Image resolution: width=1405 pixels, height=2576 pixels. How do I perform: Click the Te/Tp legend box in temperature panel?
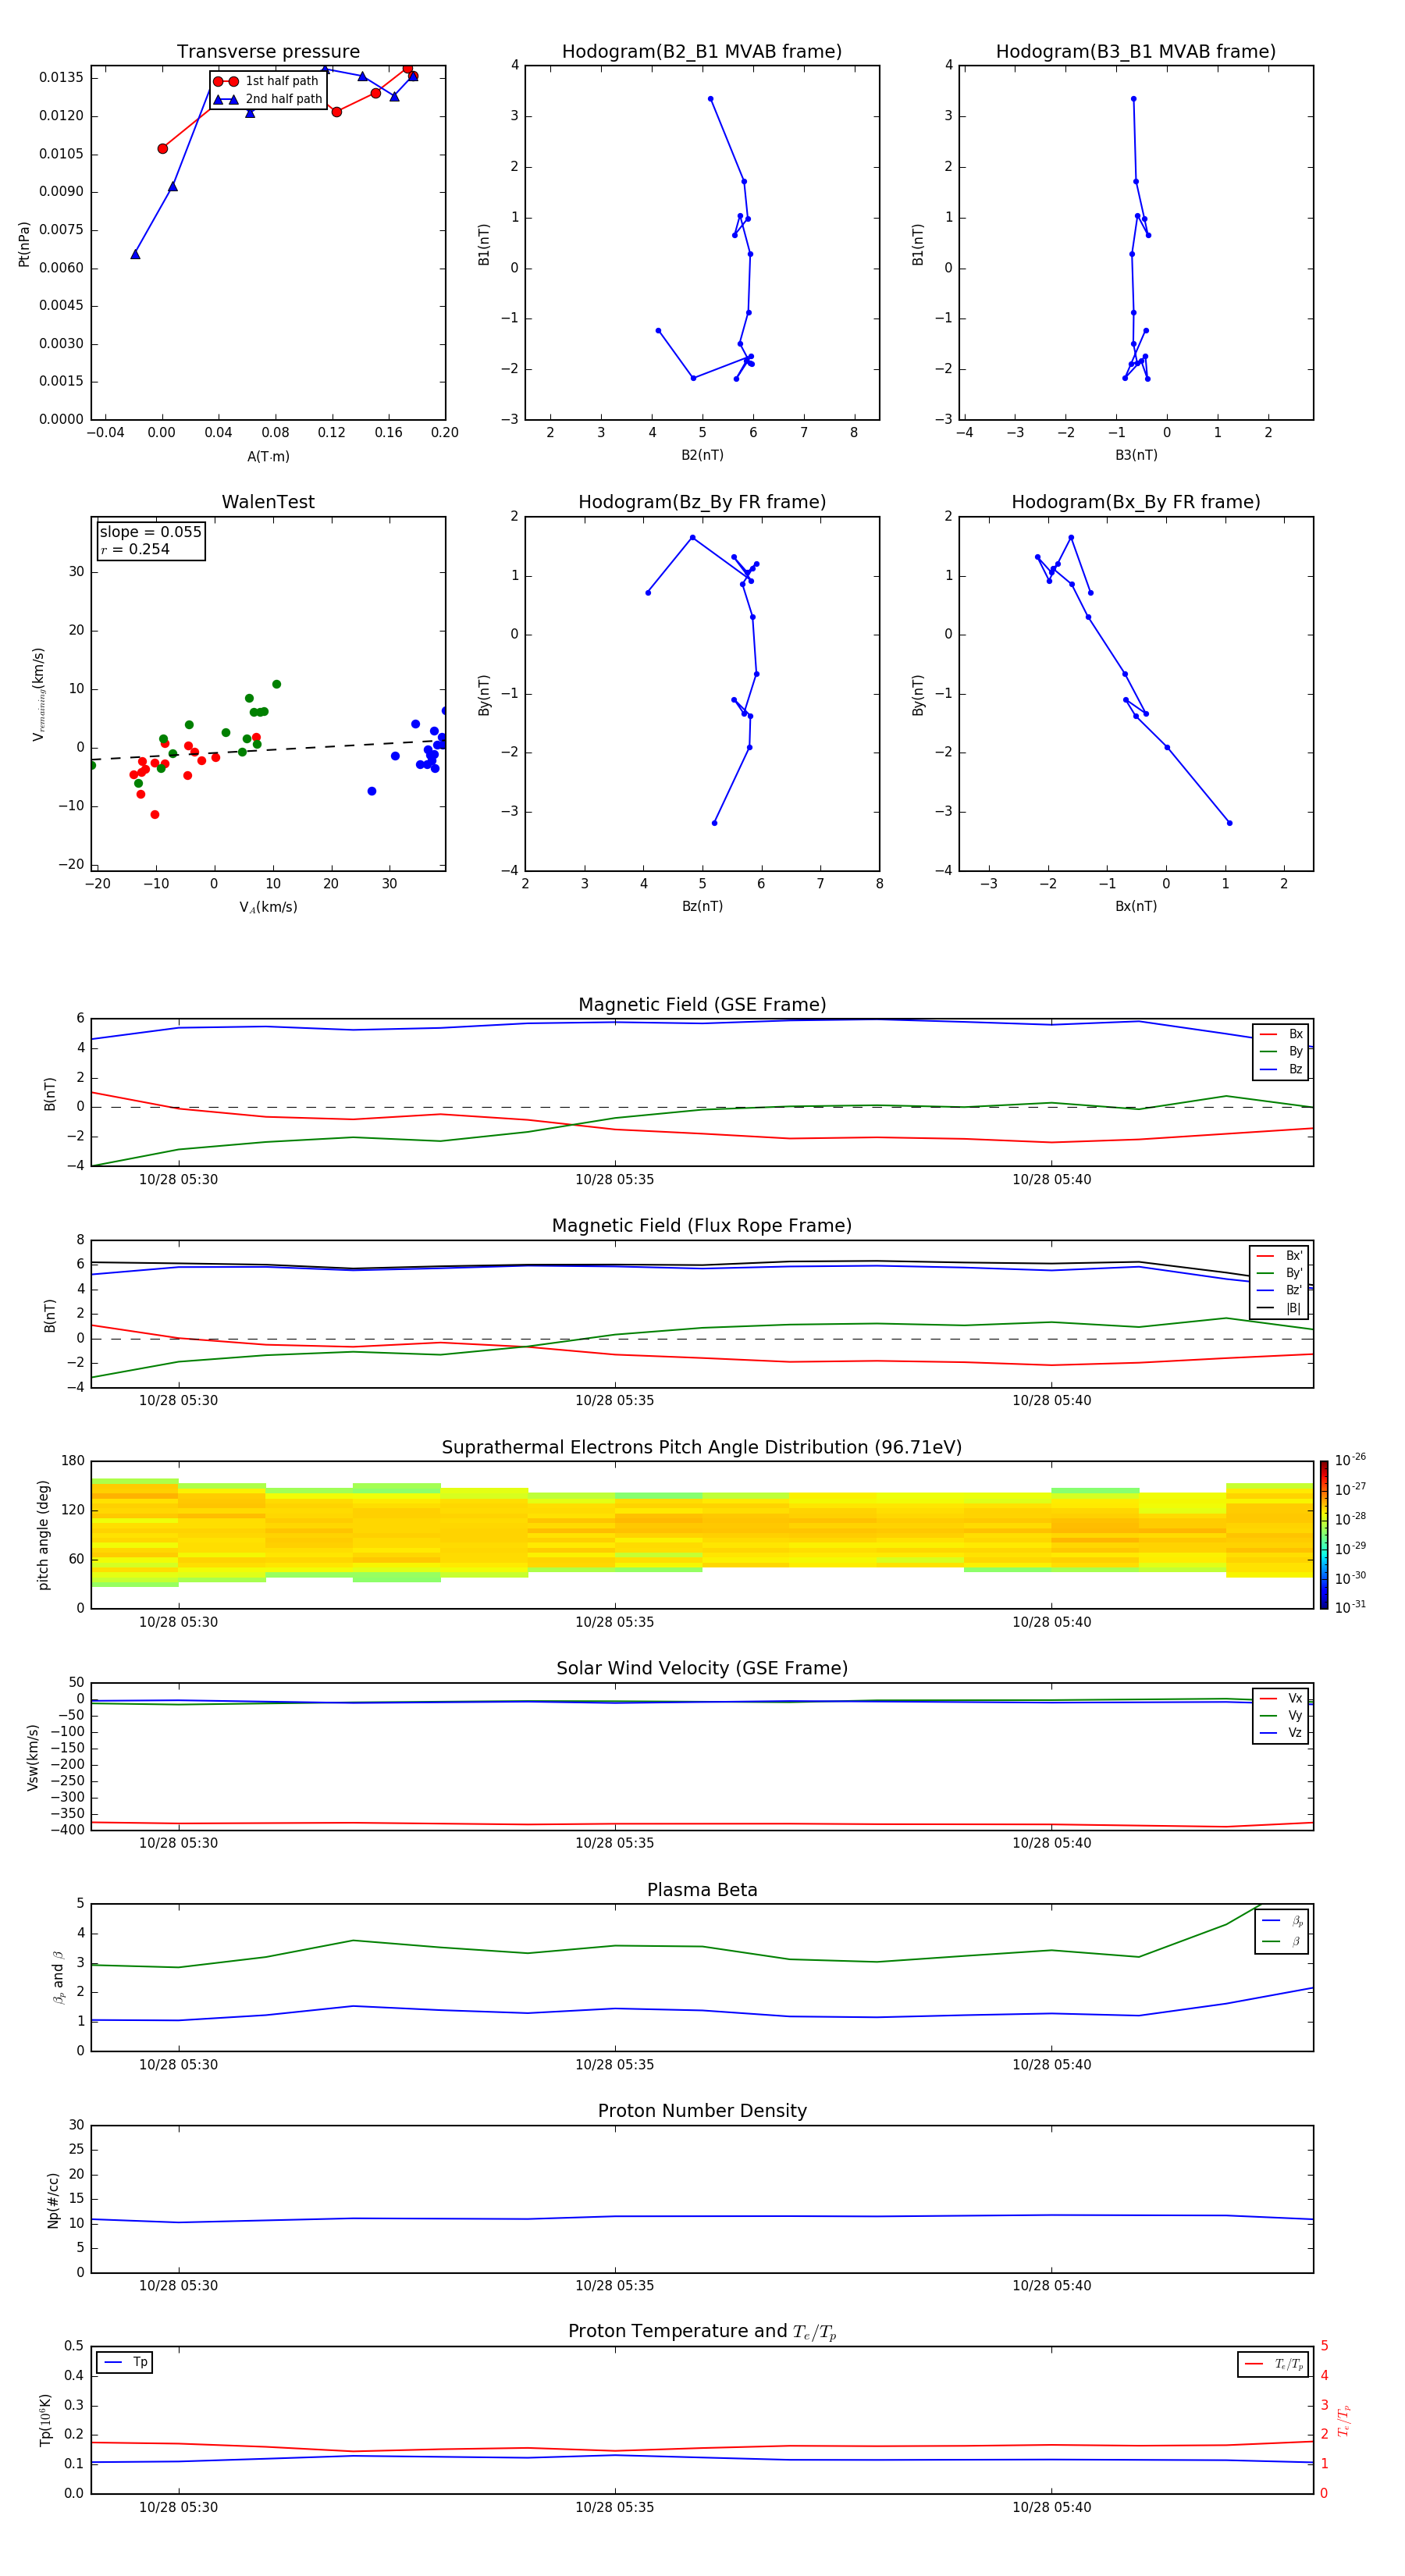(x=1272, y=2364)
